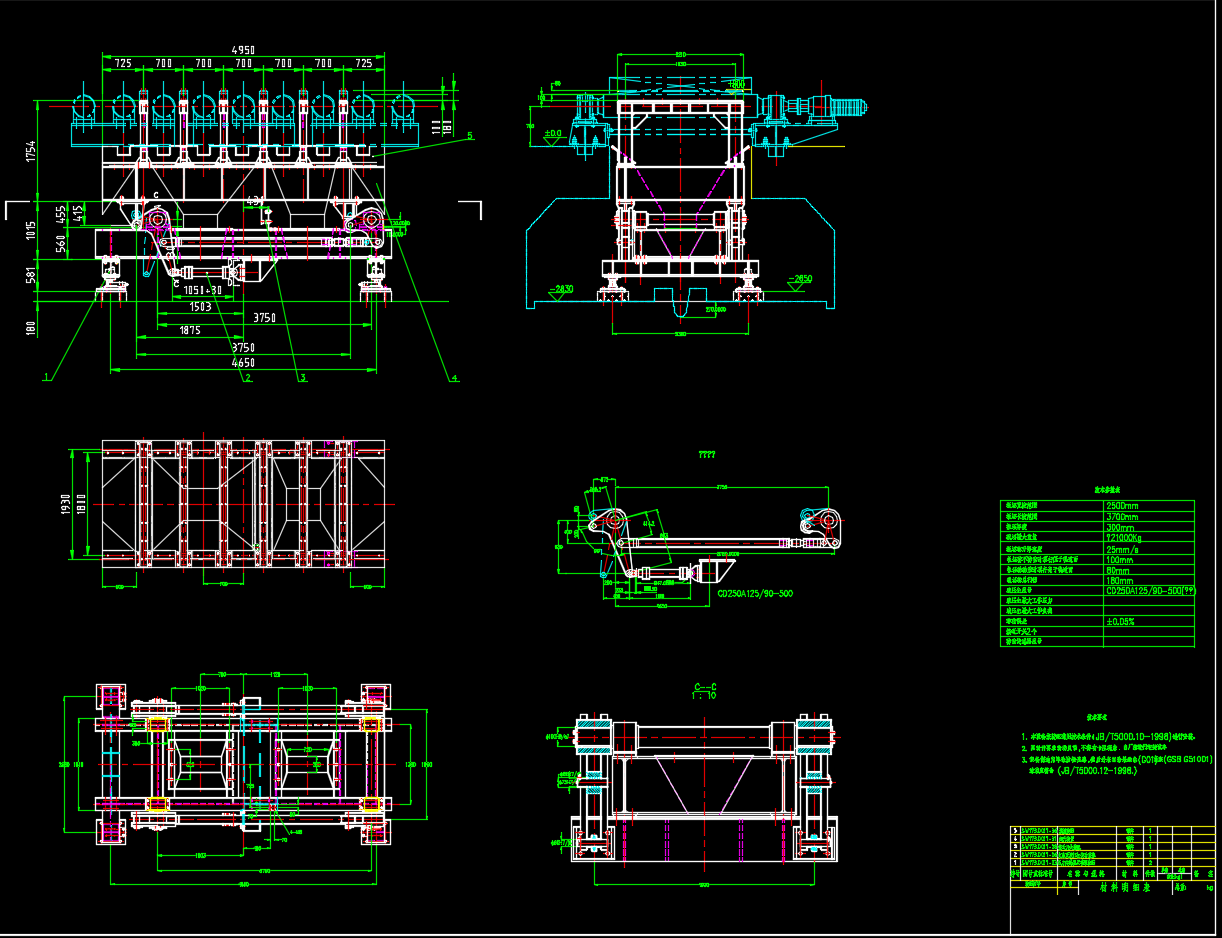Select leader number 2 callout
Screen dimensions: 1222x938
[248, 377]
